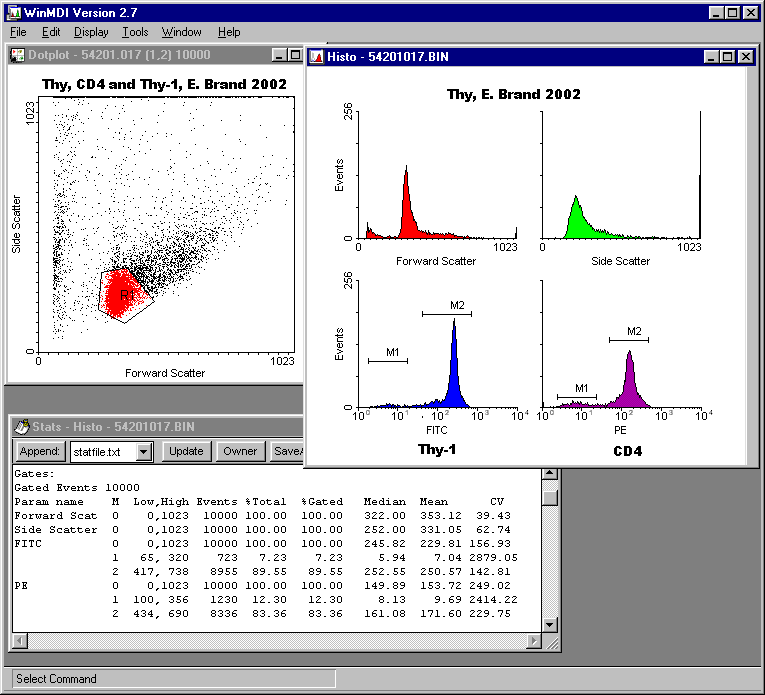
Task: Open the Display menu
Action: pyautogui.click(x=91, y=32)
